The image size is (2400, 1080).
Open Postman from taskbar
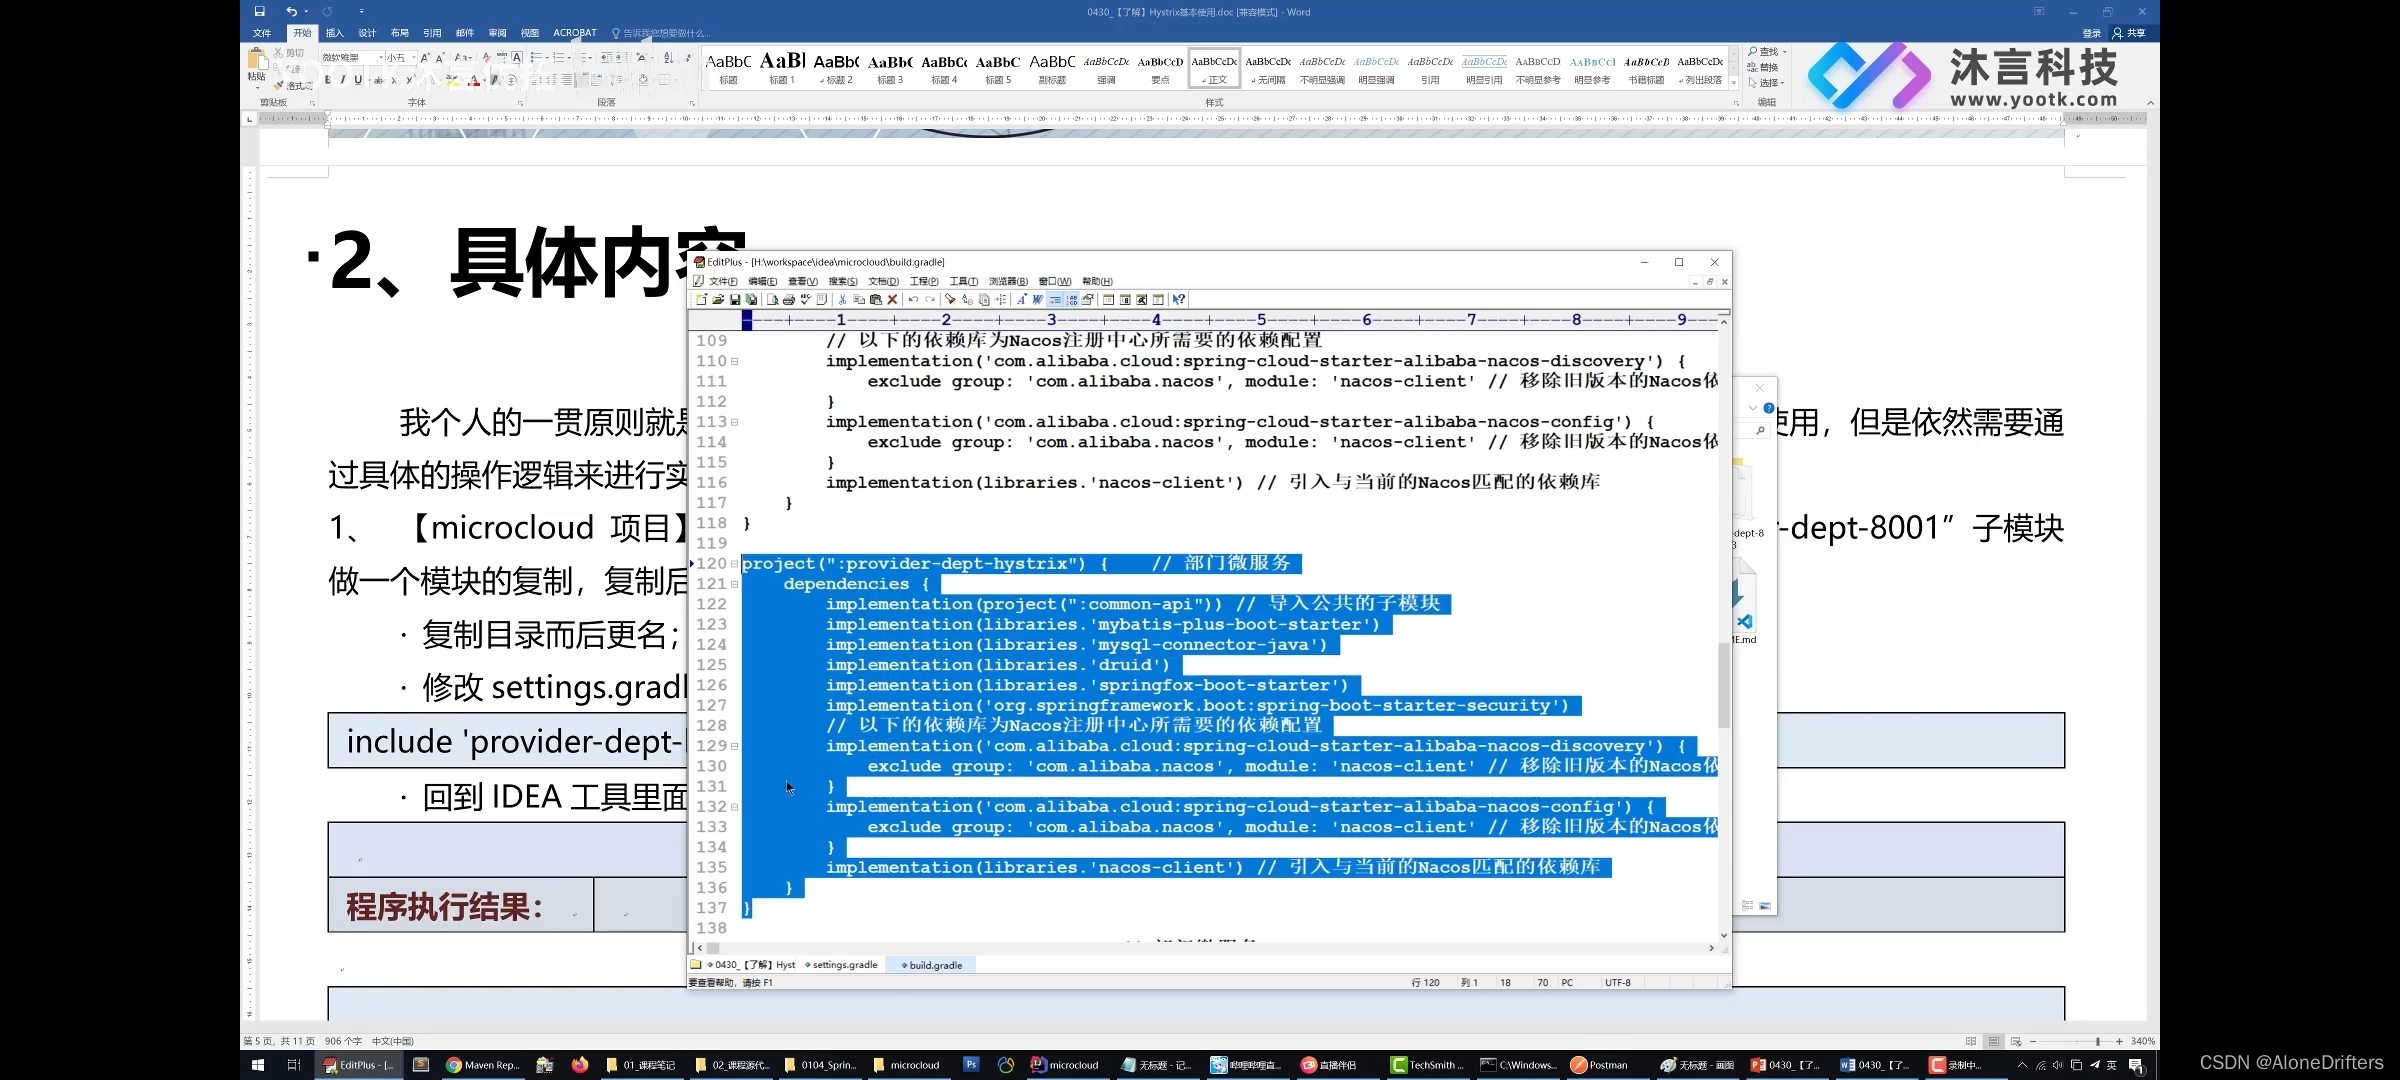pyautogui.click(x=1599, y=1065)
